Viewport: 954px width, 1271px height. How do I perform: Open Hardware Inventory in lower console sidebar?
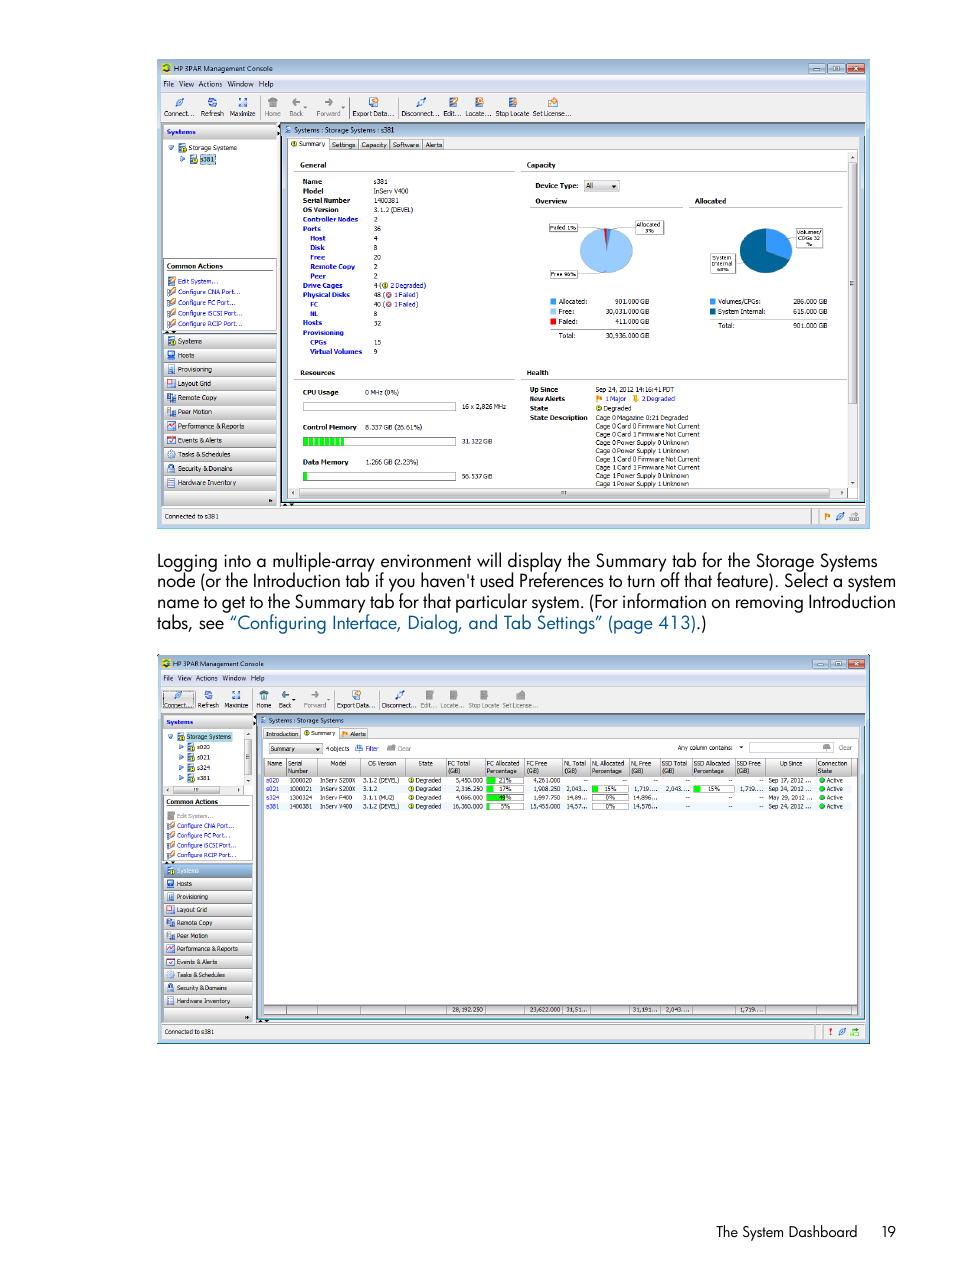click(x=208, y=1001)
